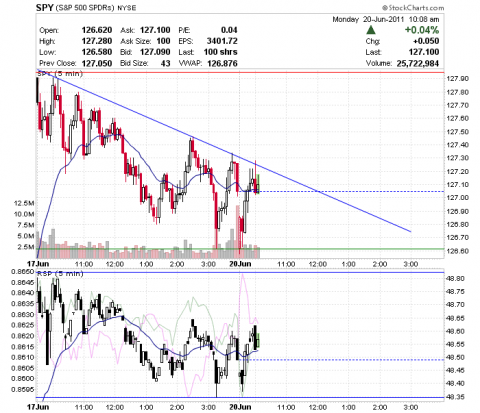Select the SPY ticker symbol title
Image resolution: width=480 pixels, height=413 pixels.
pos(45,8)
